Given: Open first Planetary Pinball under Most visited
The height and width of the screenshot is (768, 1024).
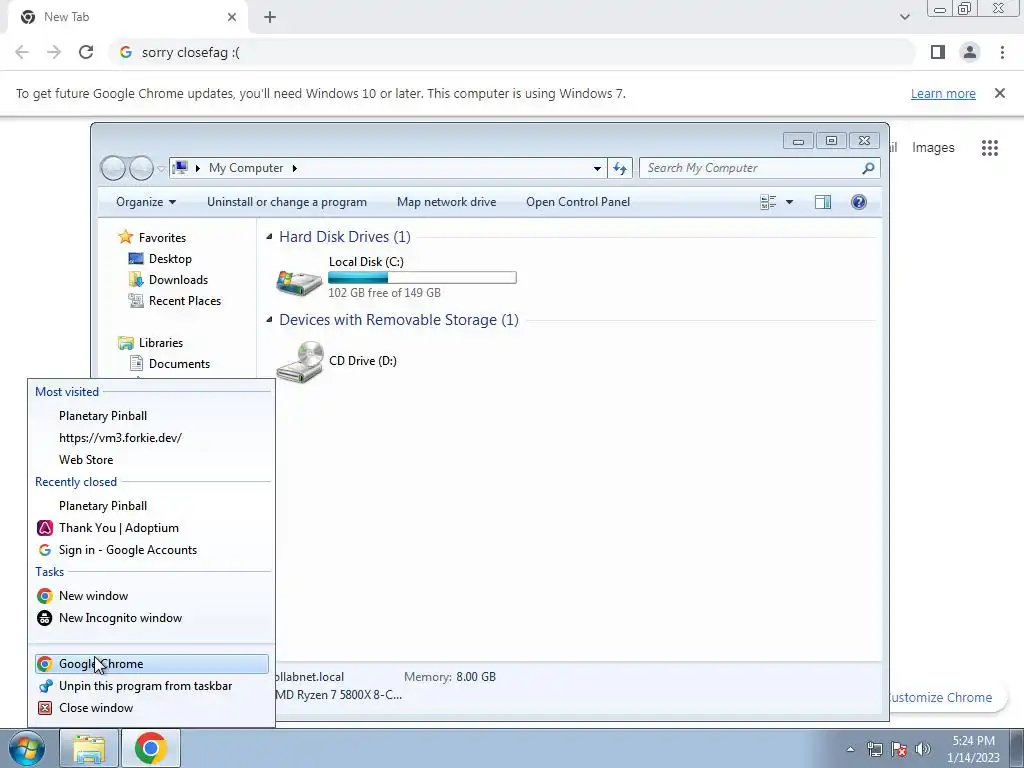Looking at the screenshot, I should click(103, 416).
